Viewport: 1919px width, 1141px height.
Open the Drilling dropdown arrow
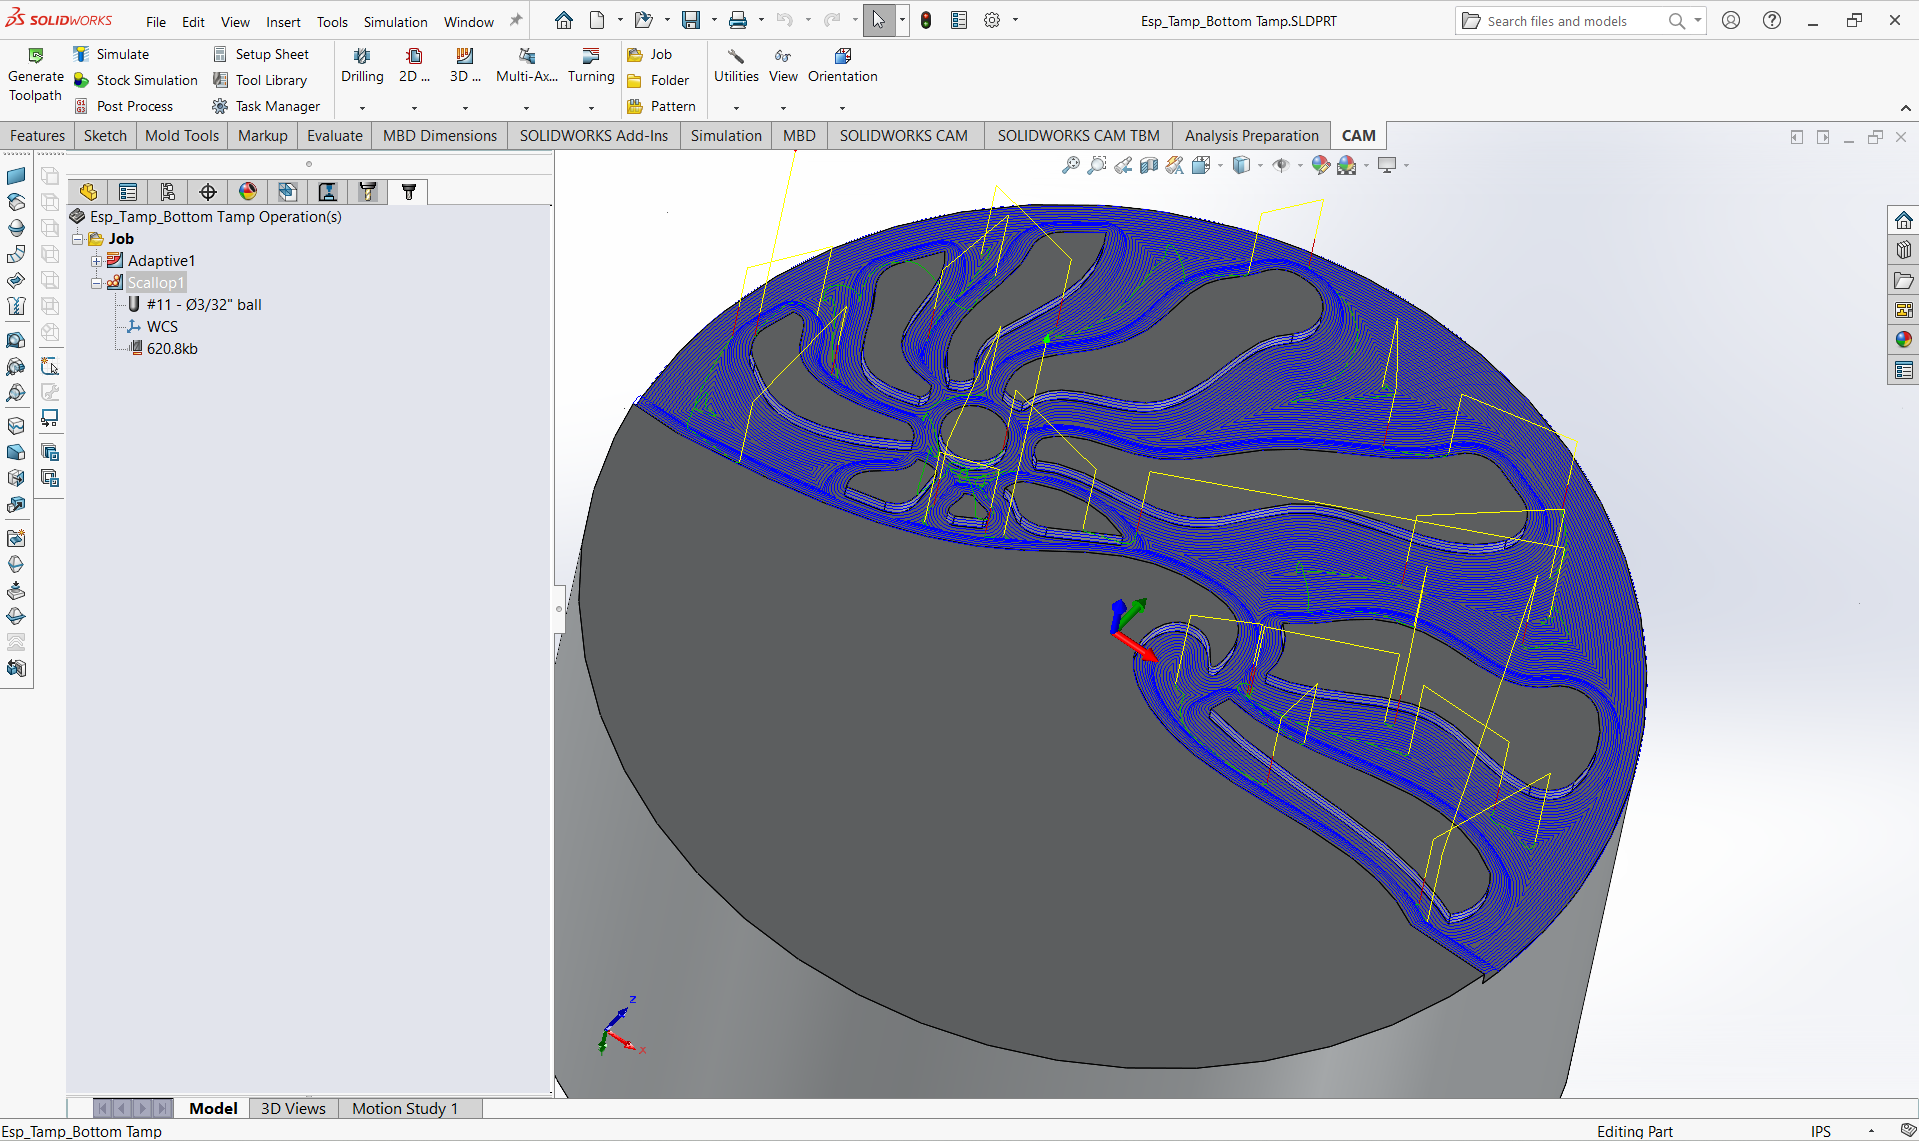[x=362, y=108]
